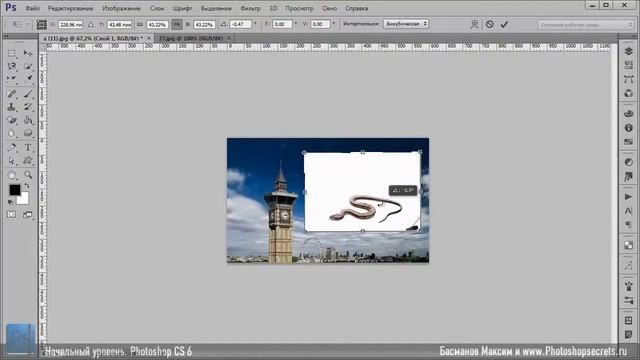The height and width of the screenshot is (360, 640).
Task: Open Layers panel from right dock
Action: [x=629, y=51]
